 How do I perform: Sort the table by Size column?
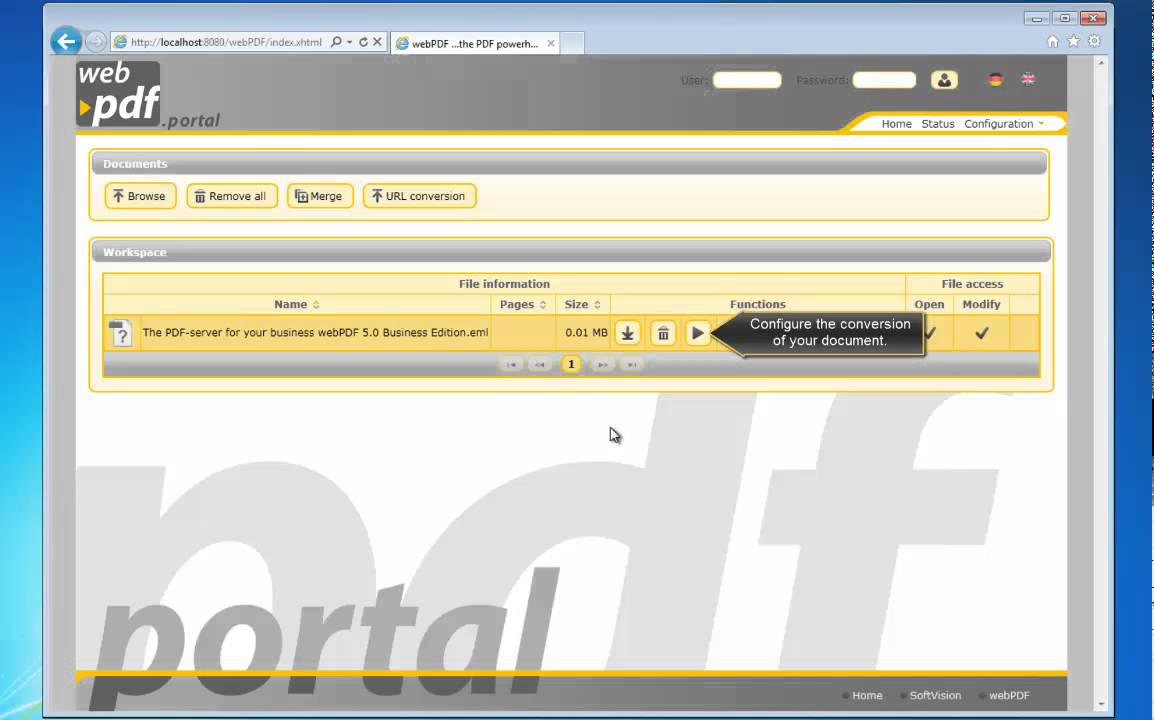(582, 304)
